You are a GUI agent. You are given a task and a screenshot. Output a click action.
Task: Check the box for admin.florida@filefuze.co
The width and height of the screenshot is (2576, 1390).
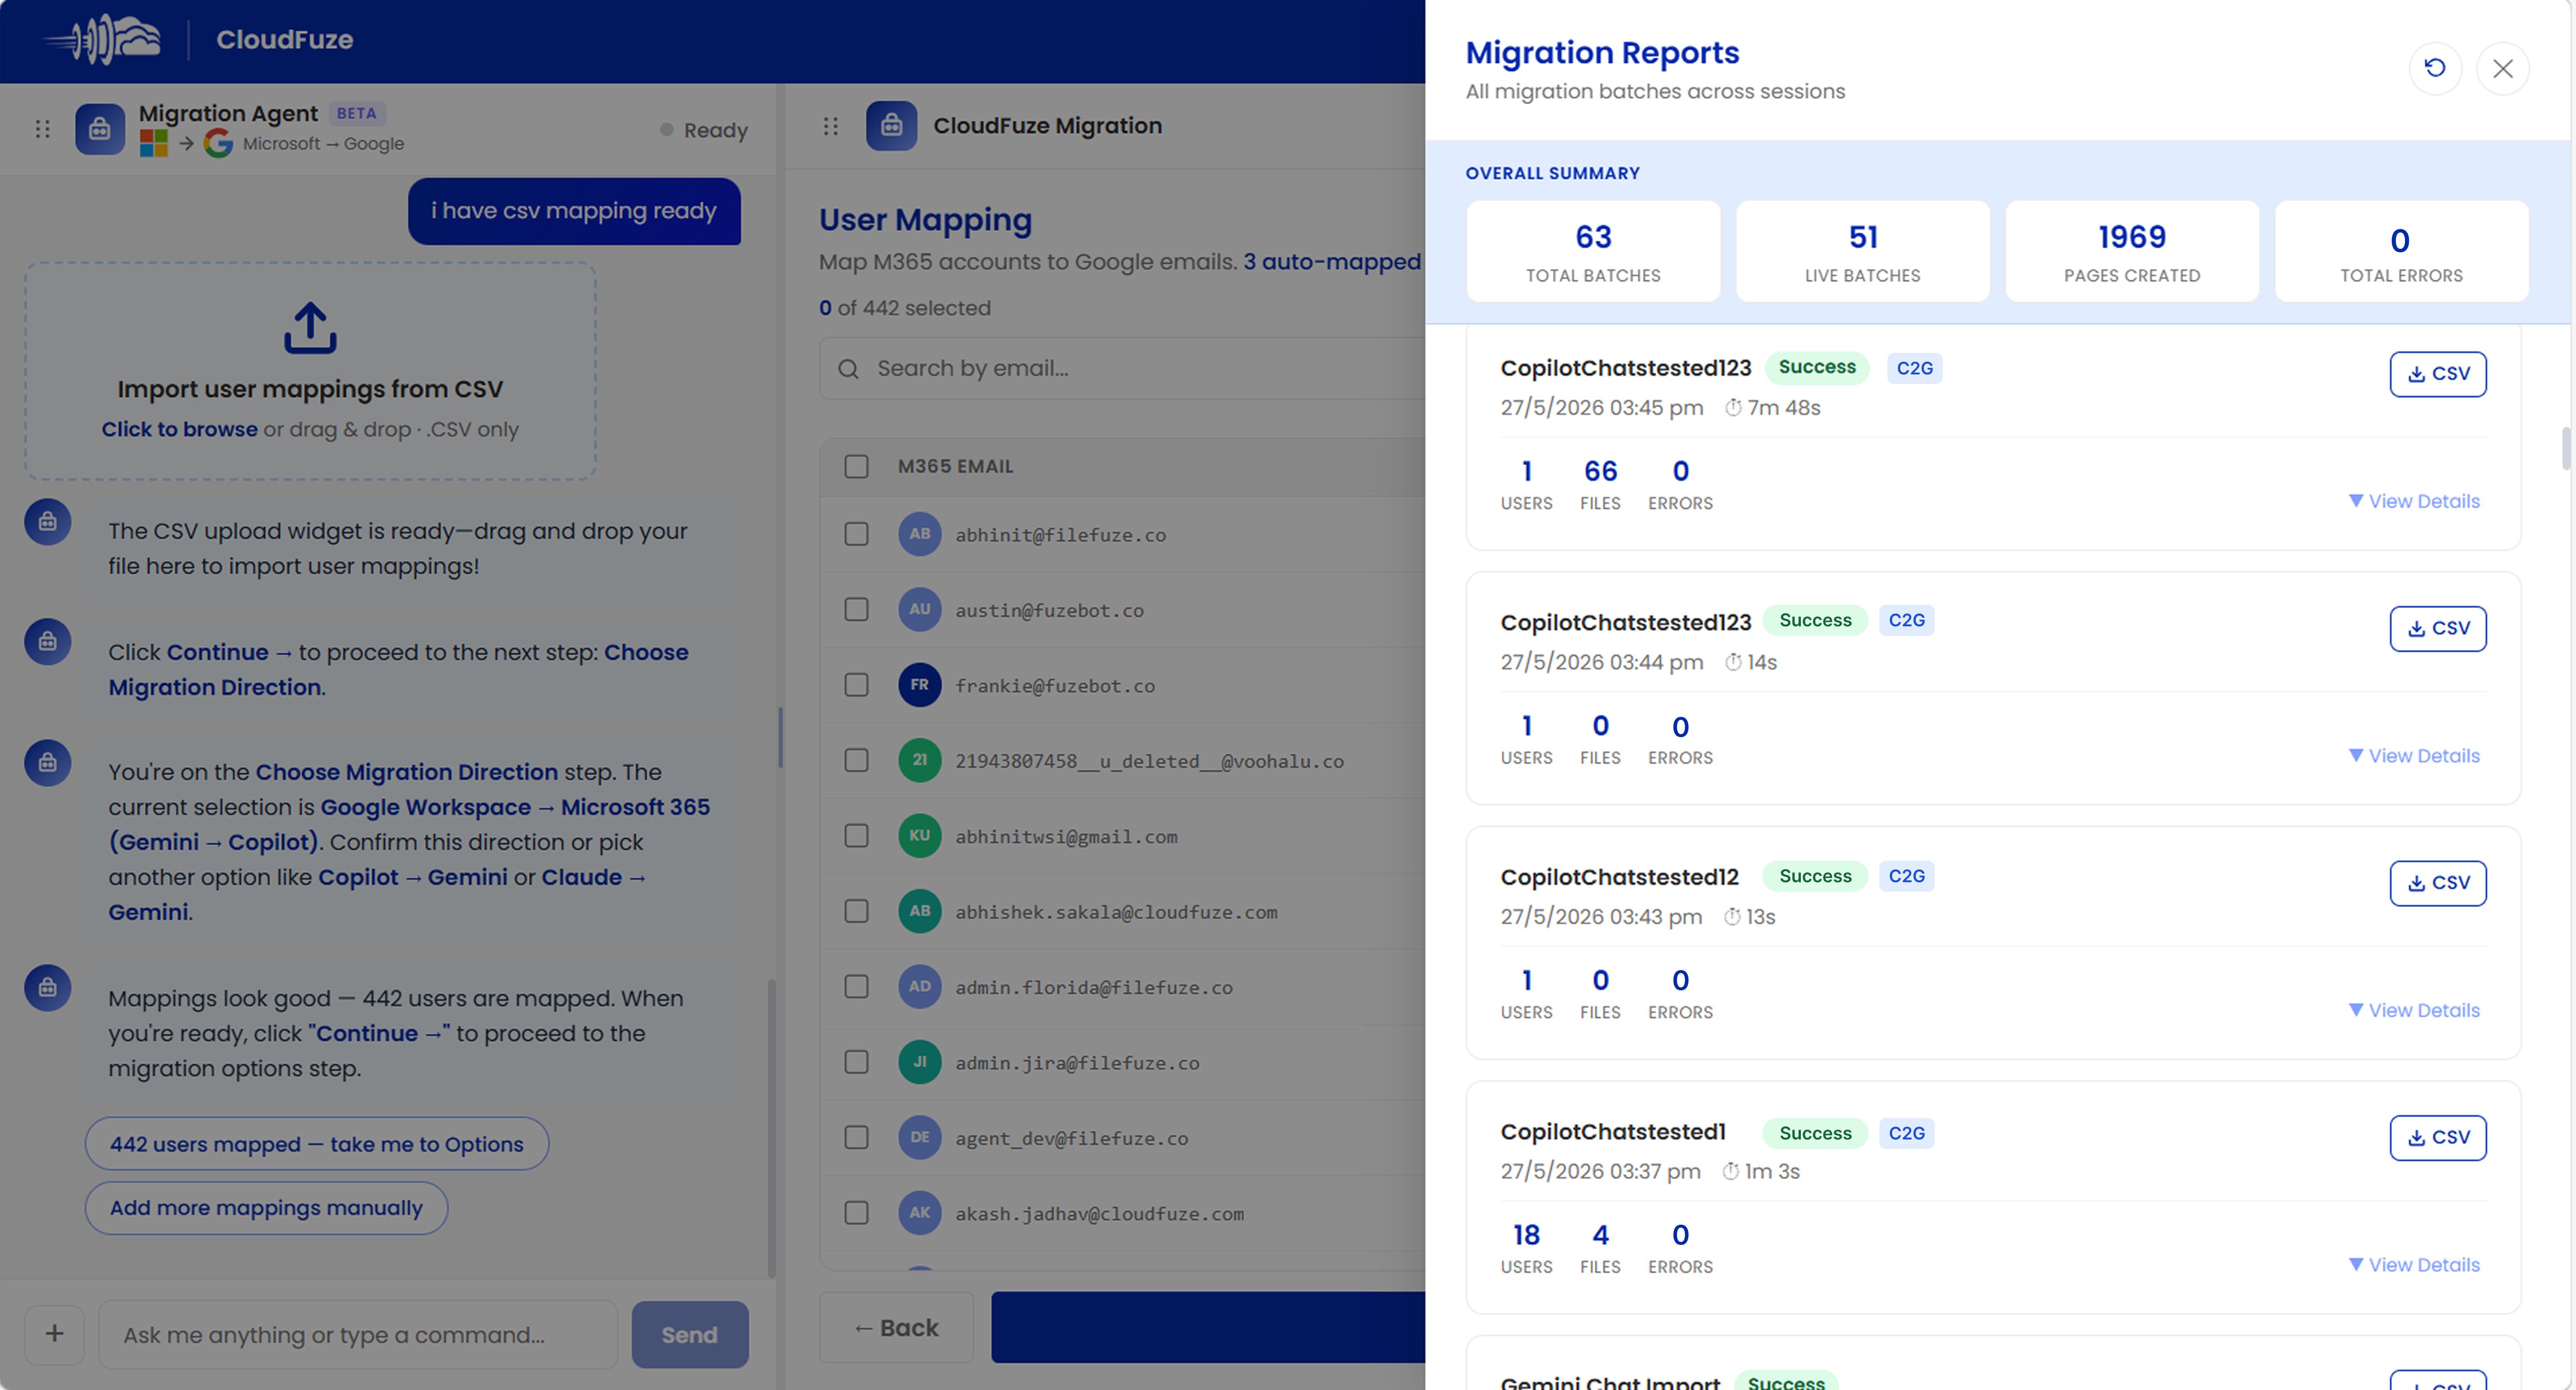856,987
